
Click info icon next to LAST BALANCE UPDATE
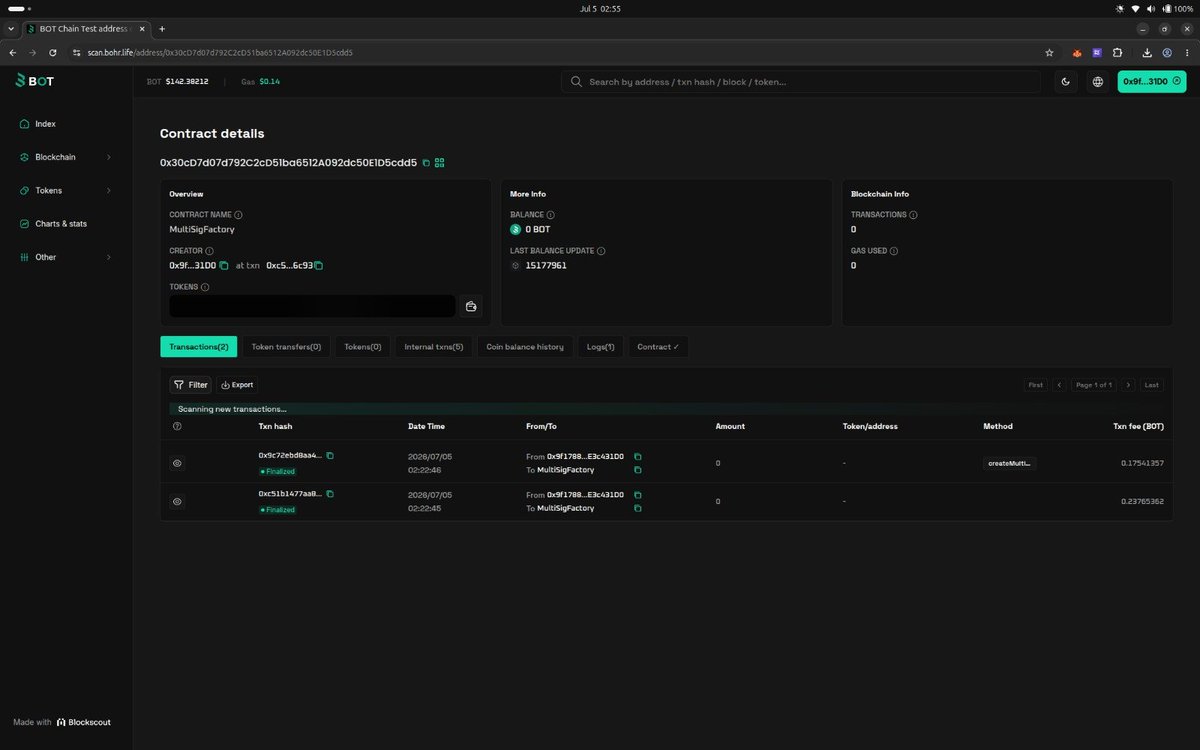[x=601, y=251]
